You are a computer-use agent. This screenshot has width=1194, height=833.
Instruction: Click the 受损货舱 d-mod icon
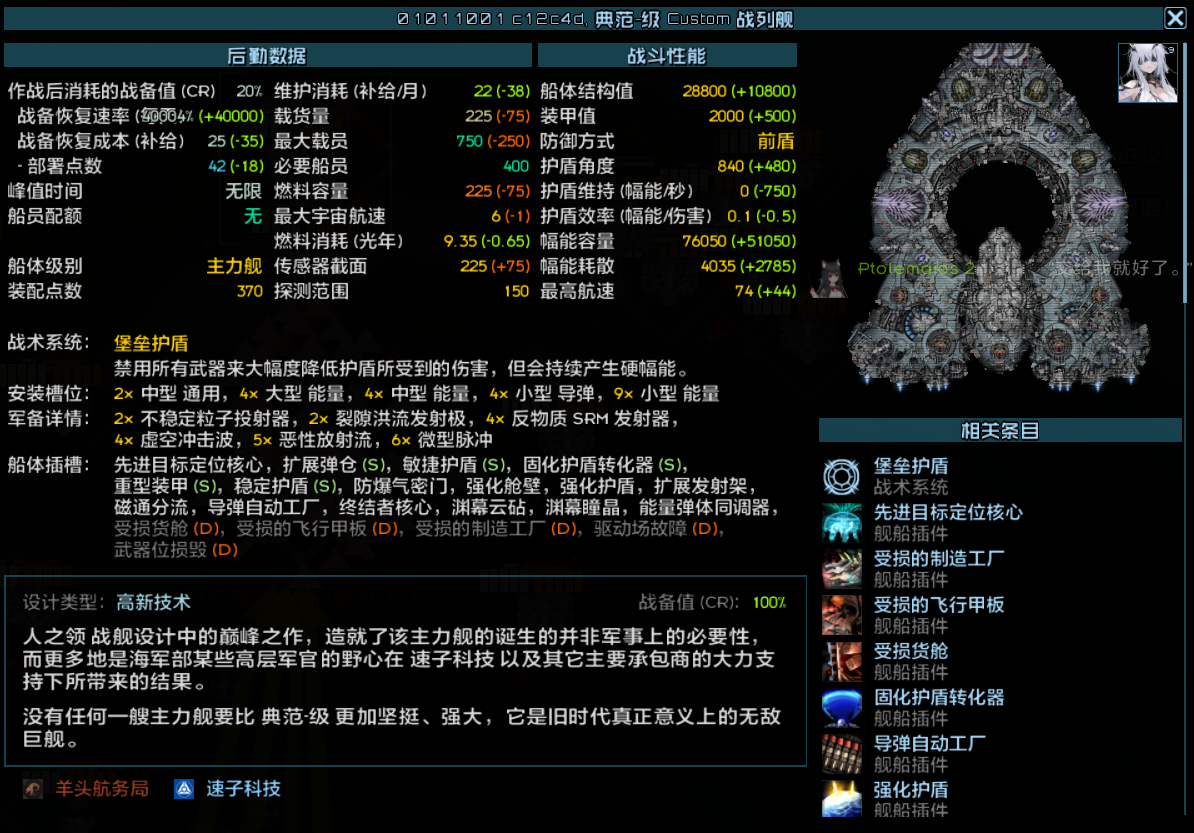coord(841,661)
